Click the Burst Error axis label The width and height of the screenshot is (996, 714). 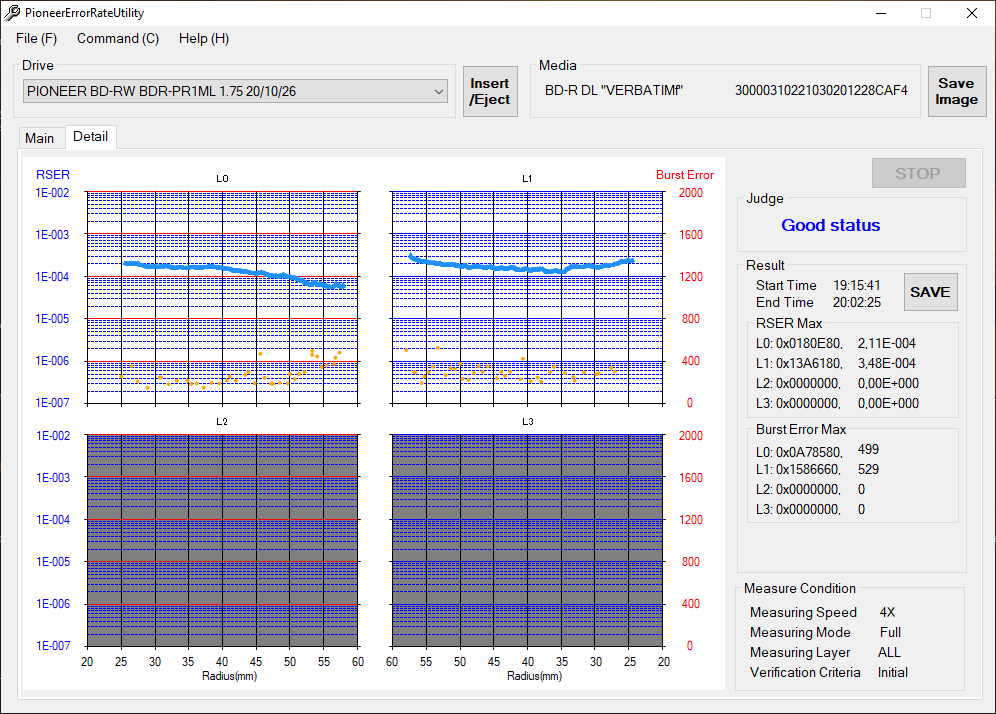[685, 175]
